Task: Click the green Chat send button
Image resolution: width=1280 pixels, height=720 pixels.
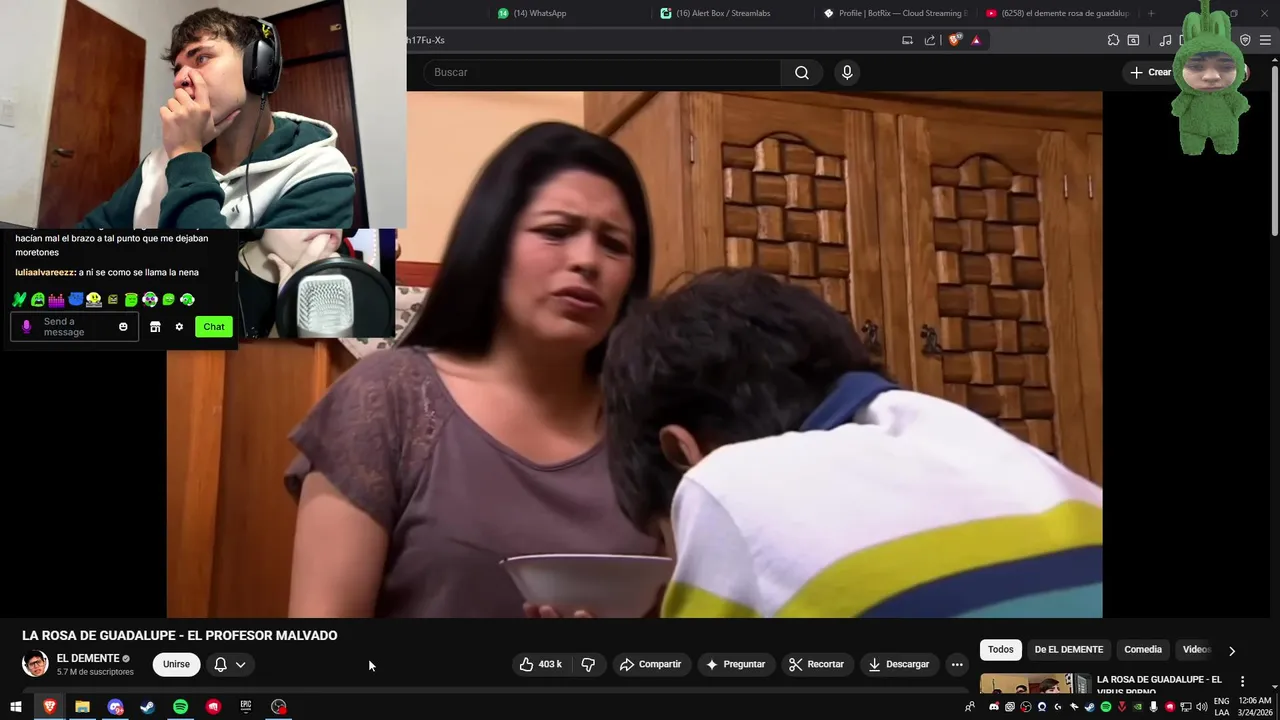Action: tap(214, 327)
